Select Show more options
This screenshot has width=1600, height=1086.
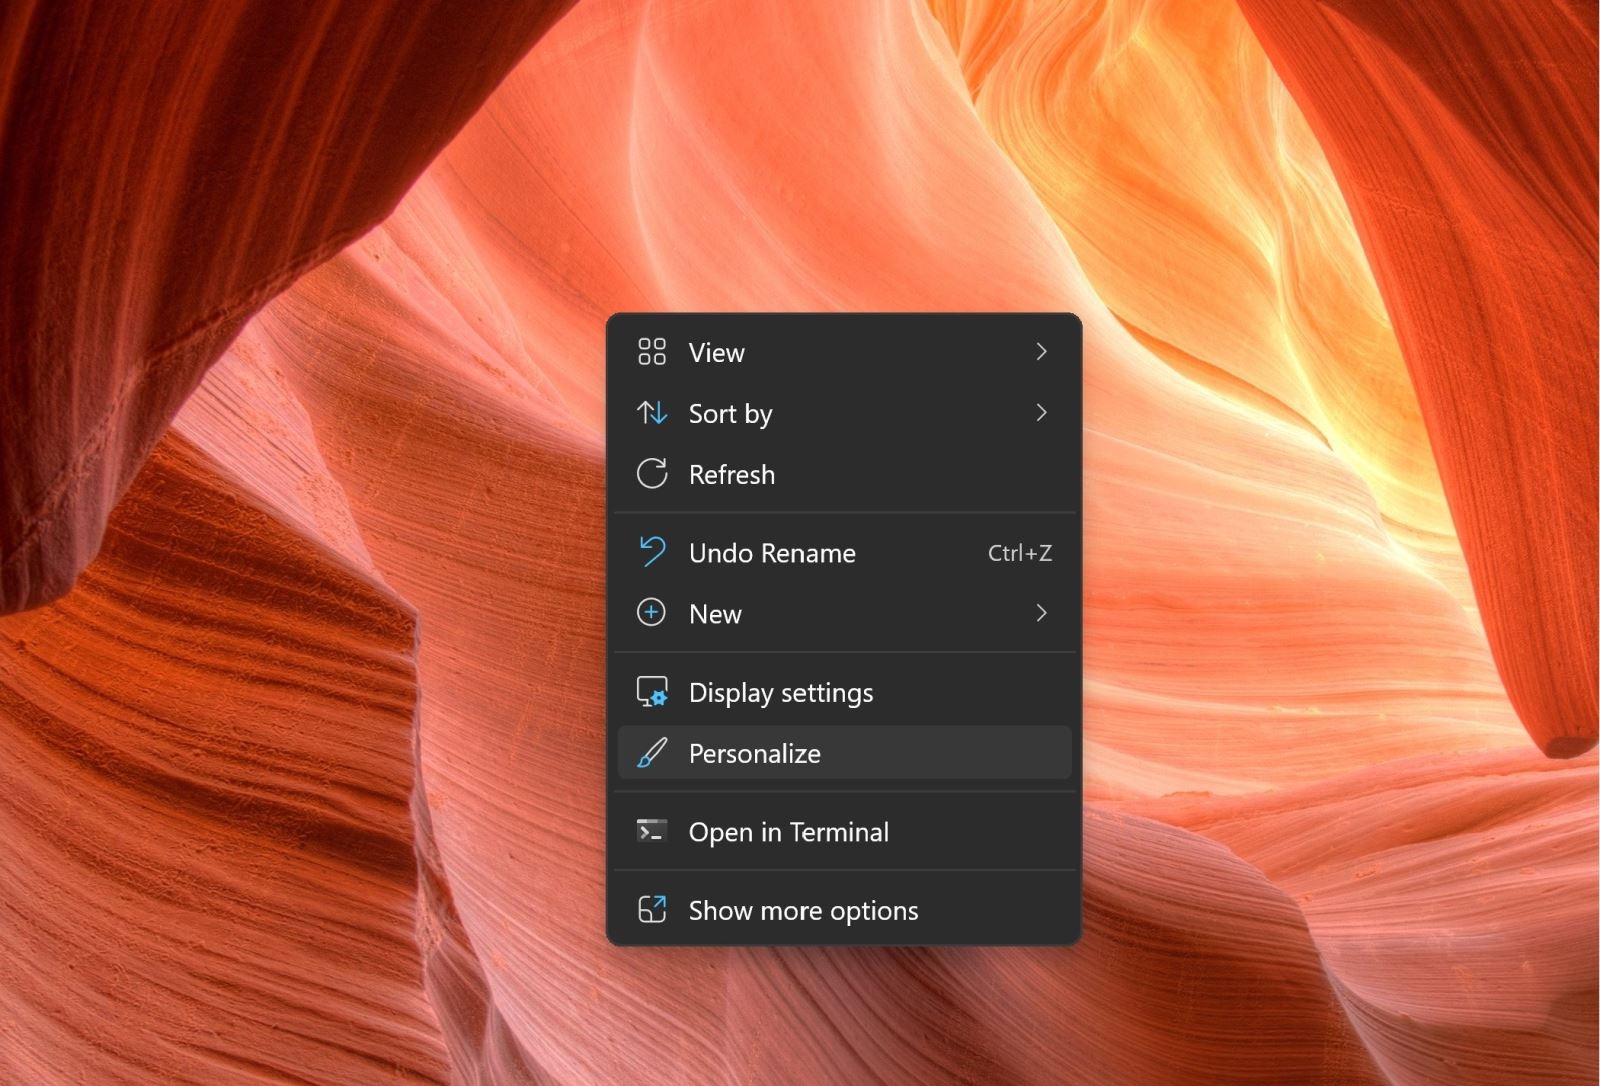(x=845, y=910)
